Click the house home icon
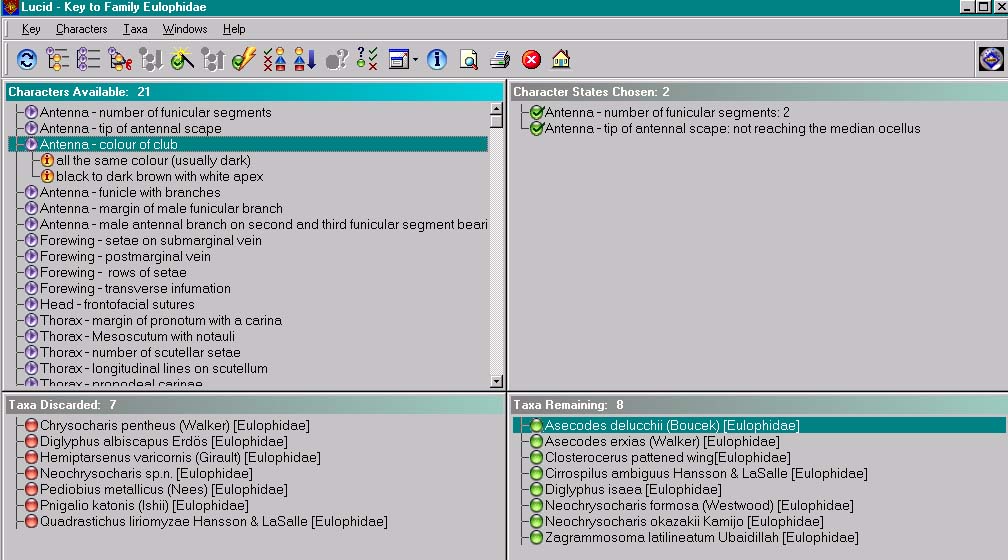The width and height of the screenshot is (1008, 560). pos(561,60)
